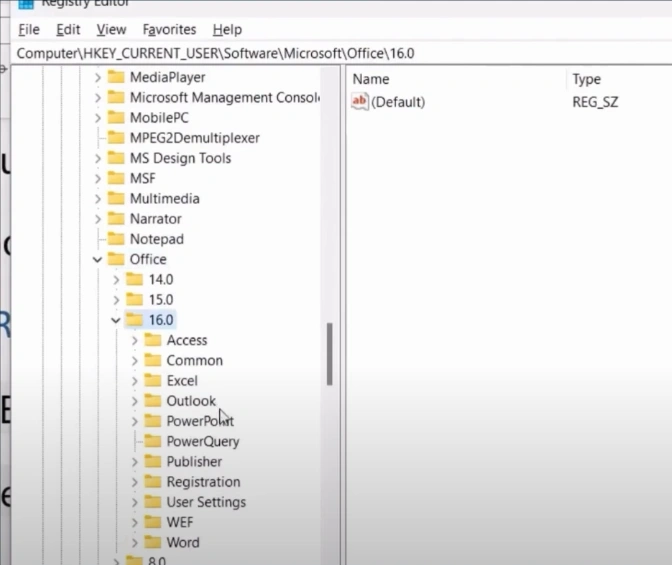Select the PowerPoint key label
The height and width of the screenshot is (565, 672).
coord(200,421)
